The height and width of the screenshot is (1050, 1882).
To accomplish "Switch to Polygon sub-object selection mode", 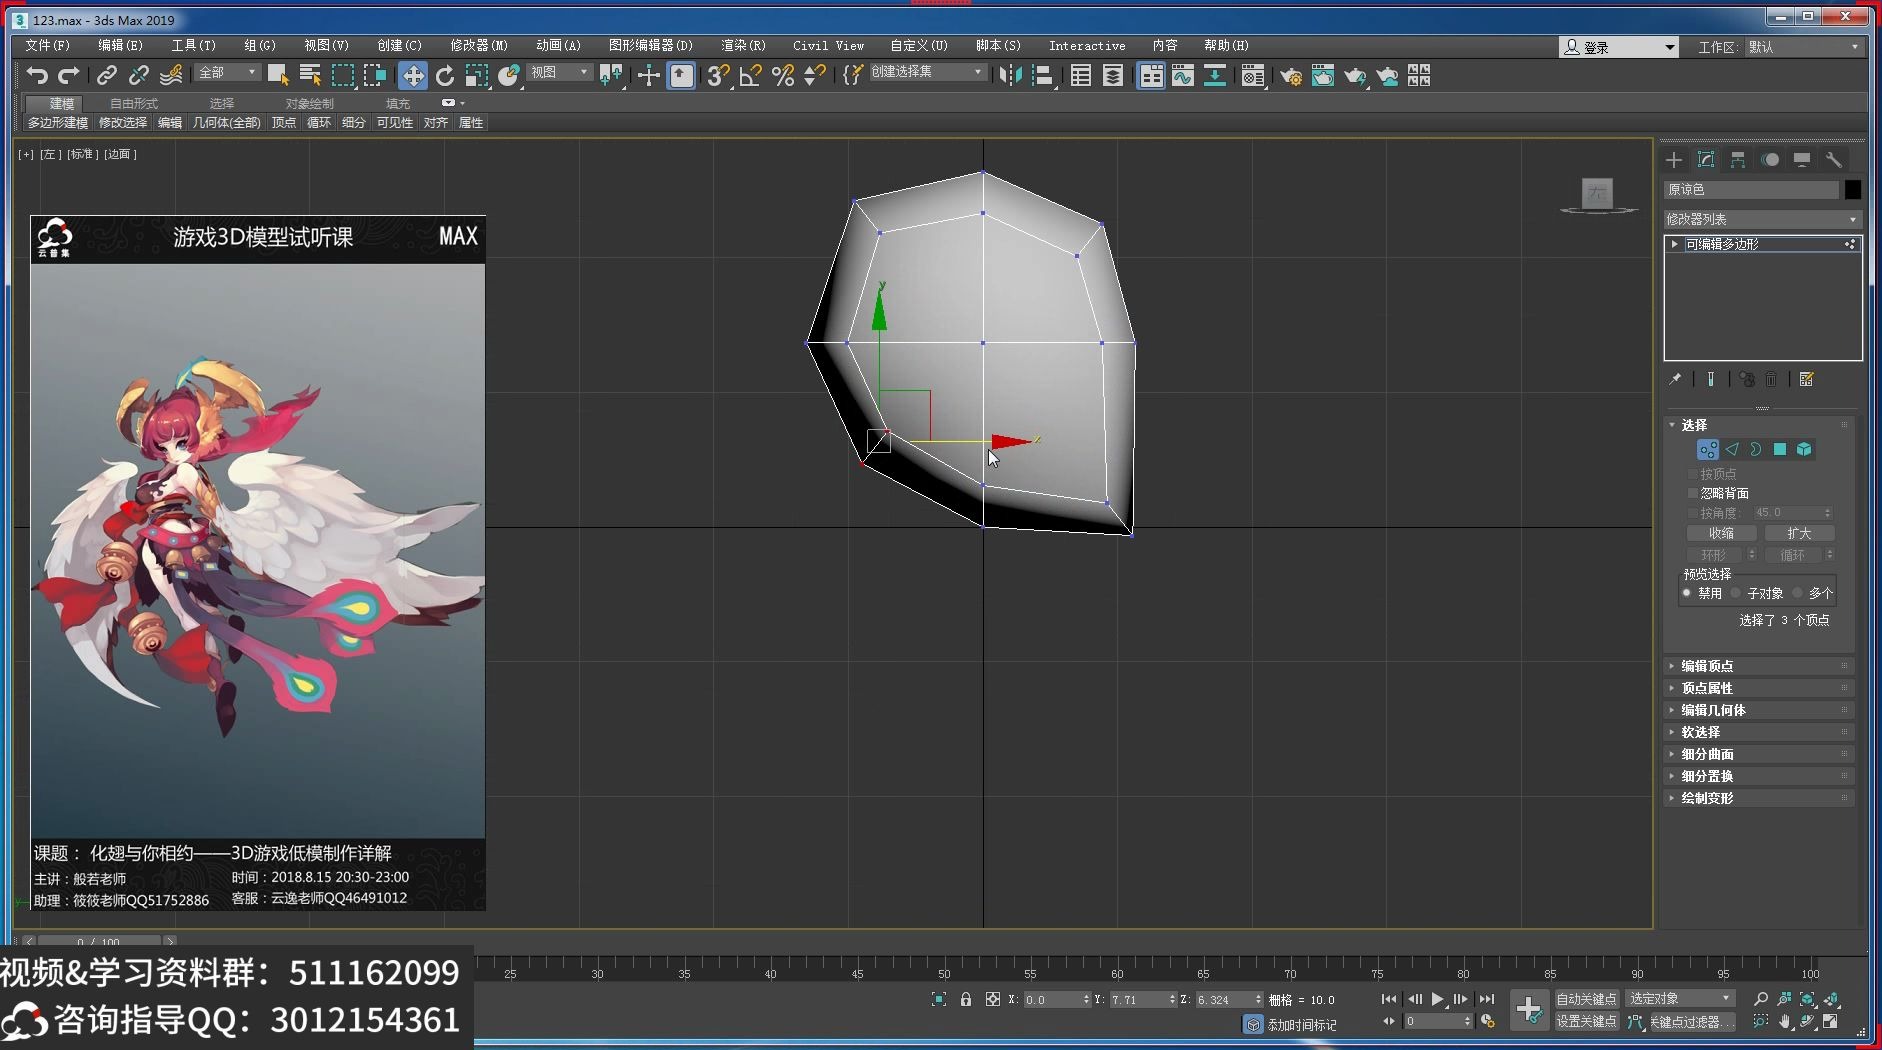I will (1780, 449).
